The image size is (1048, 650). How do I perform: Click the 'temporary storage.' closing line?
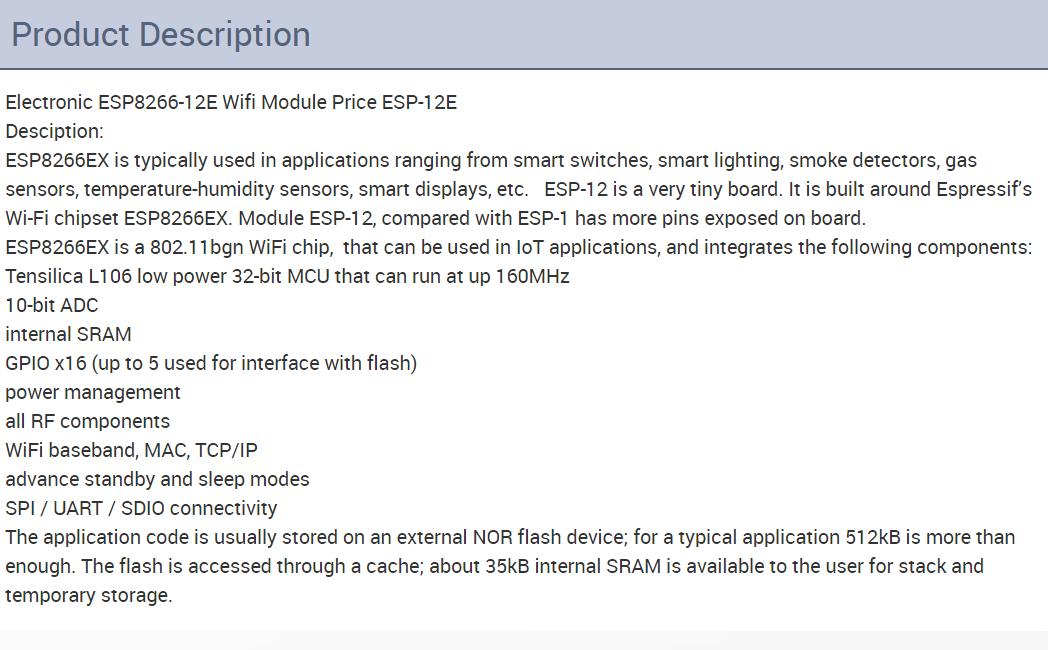coord(89,595)
